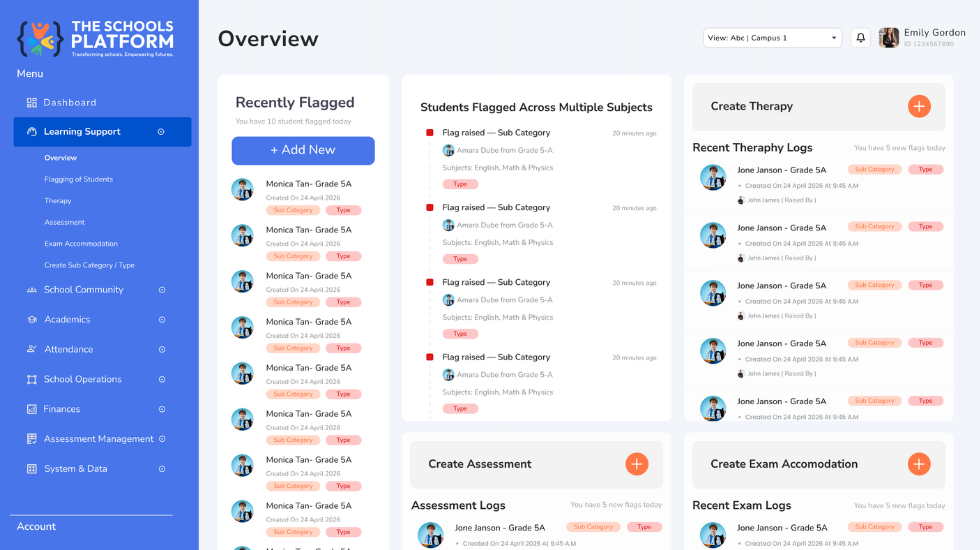Click the Dashboard grid icon in sidebar

click(31, 102)
